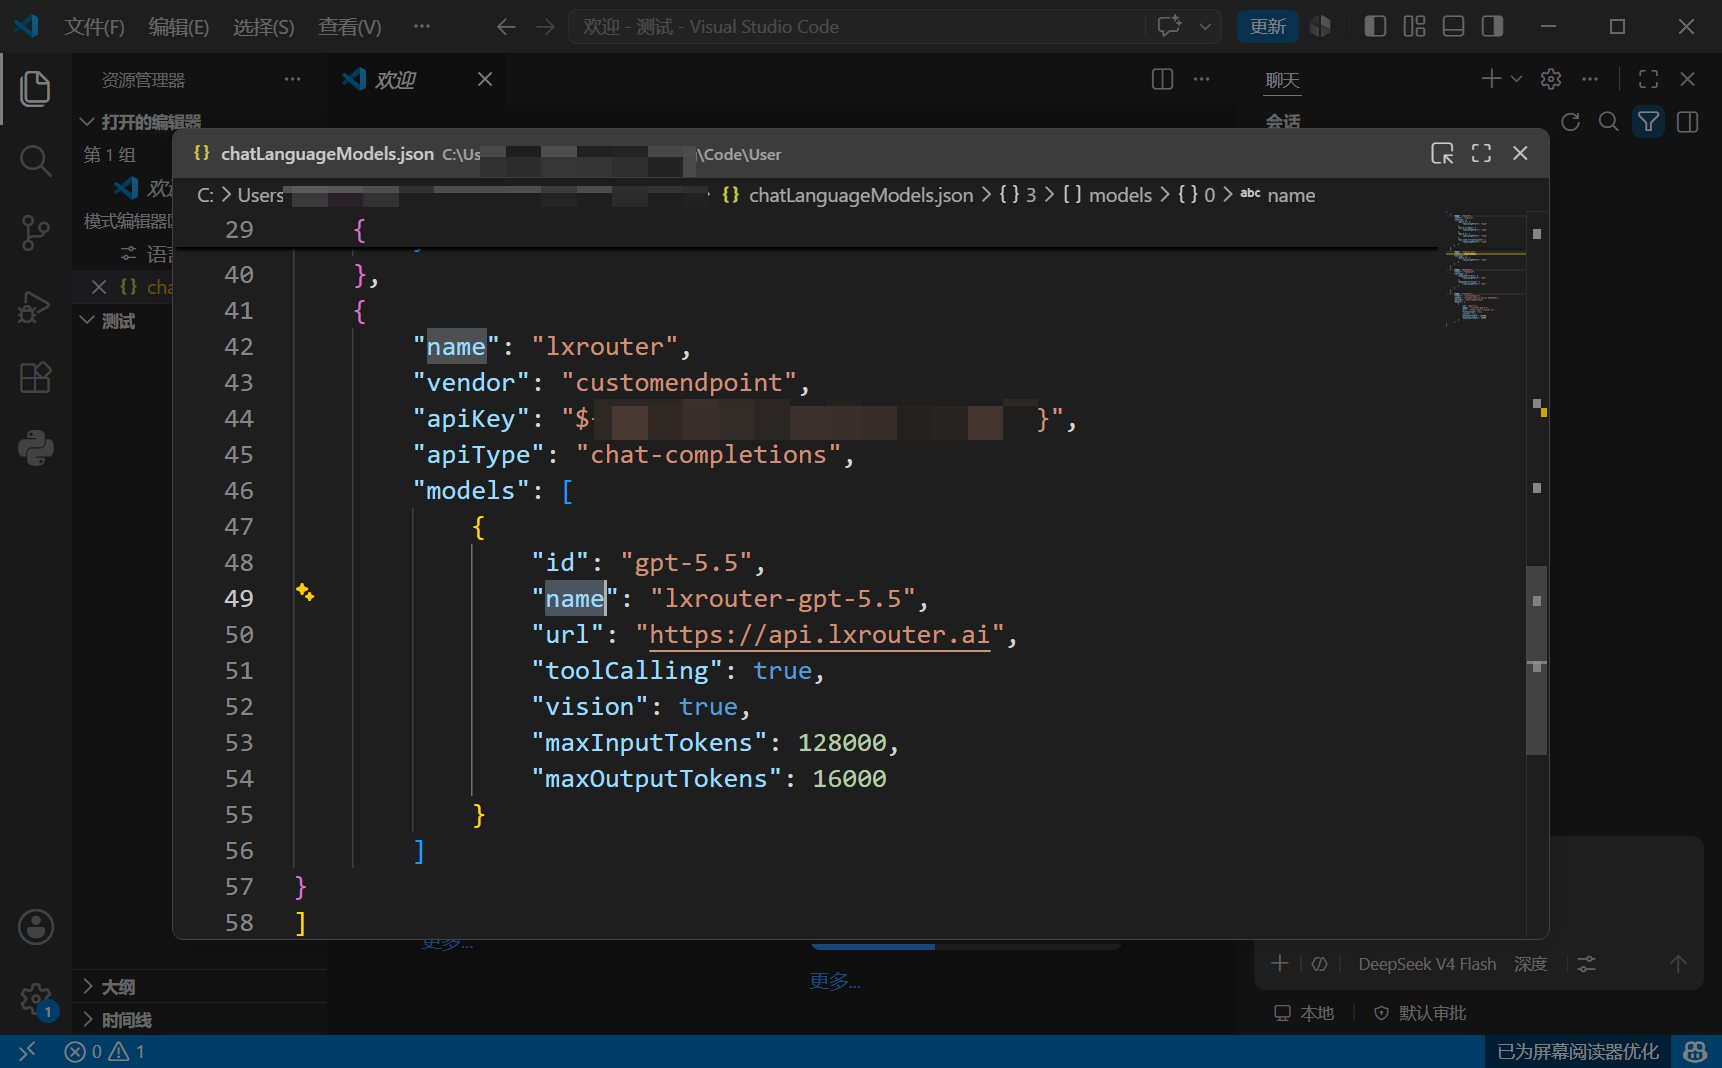Open the 查看(V) menu

(x=349, y=27)
